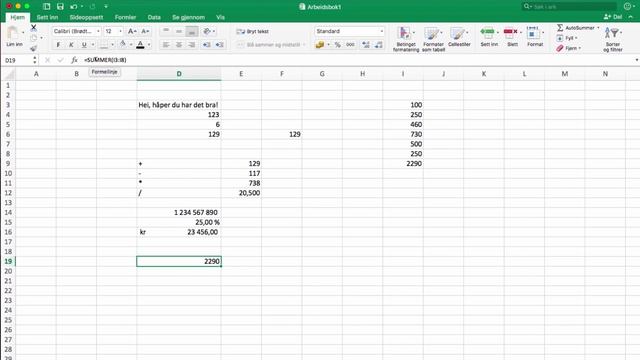The image size is (640, 360).
Task: Click the Cut scissors icon
Action: [x=33, y=28]
